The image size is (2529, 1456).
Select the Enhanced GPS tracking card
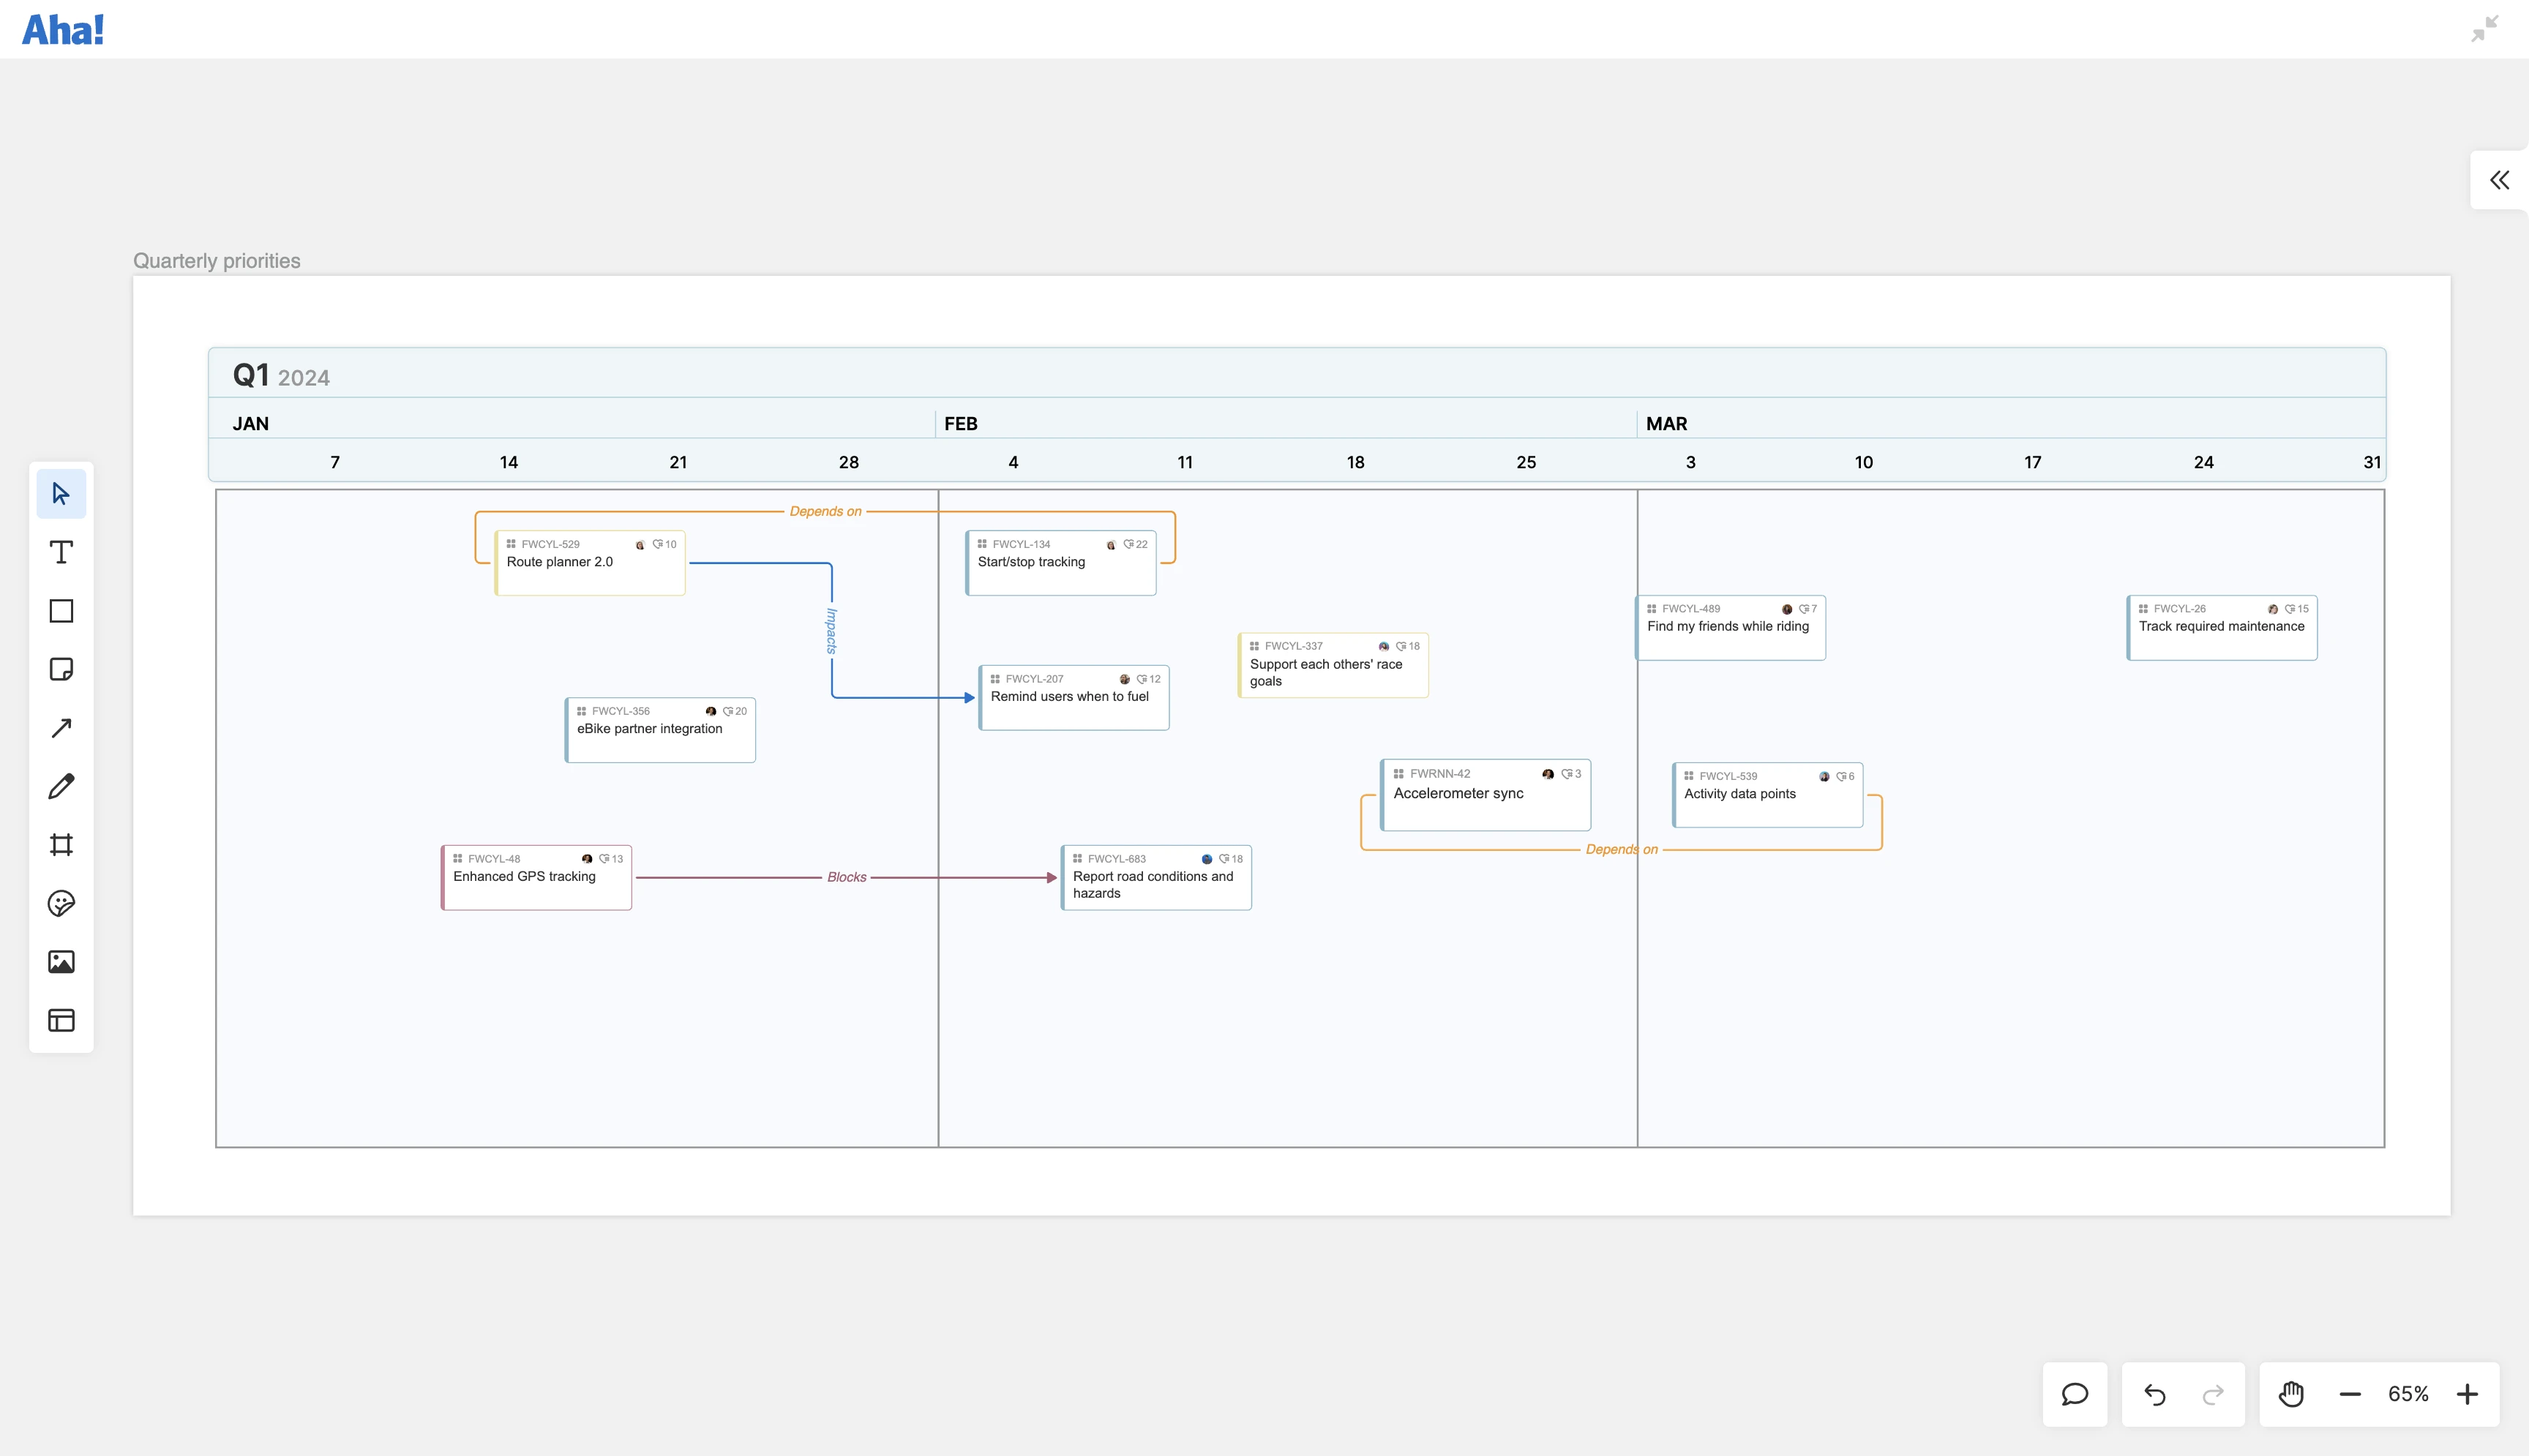click(536, 877)
